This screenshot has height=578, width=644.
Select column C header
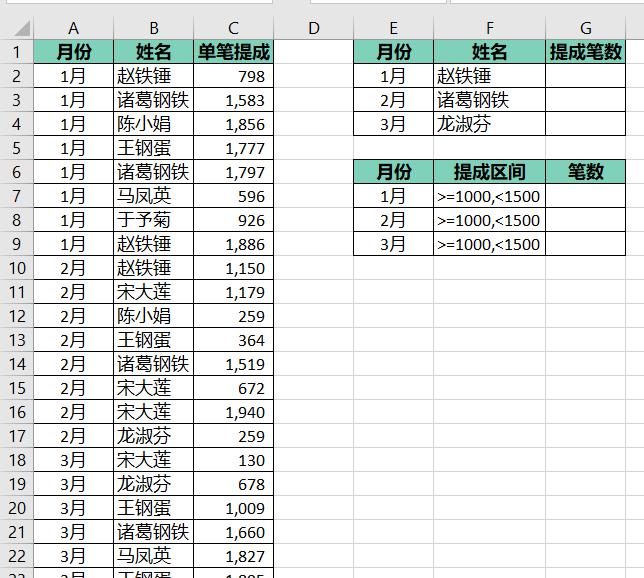tap(233, 28)
